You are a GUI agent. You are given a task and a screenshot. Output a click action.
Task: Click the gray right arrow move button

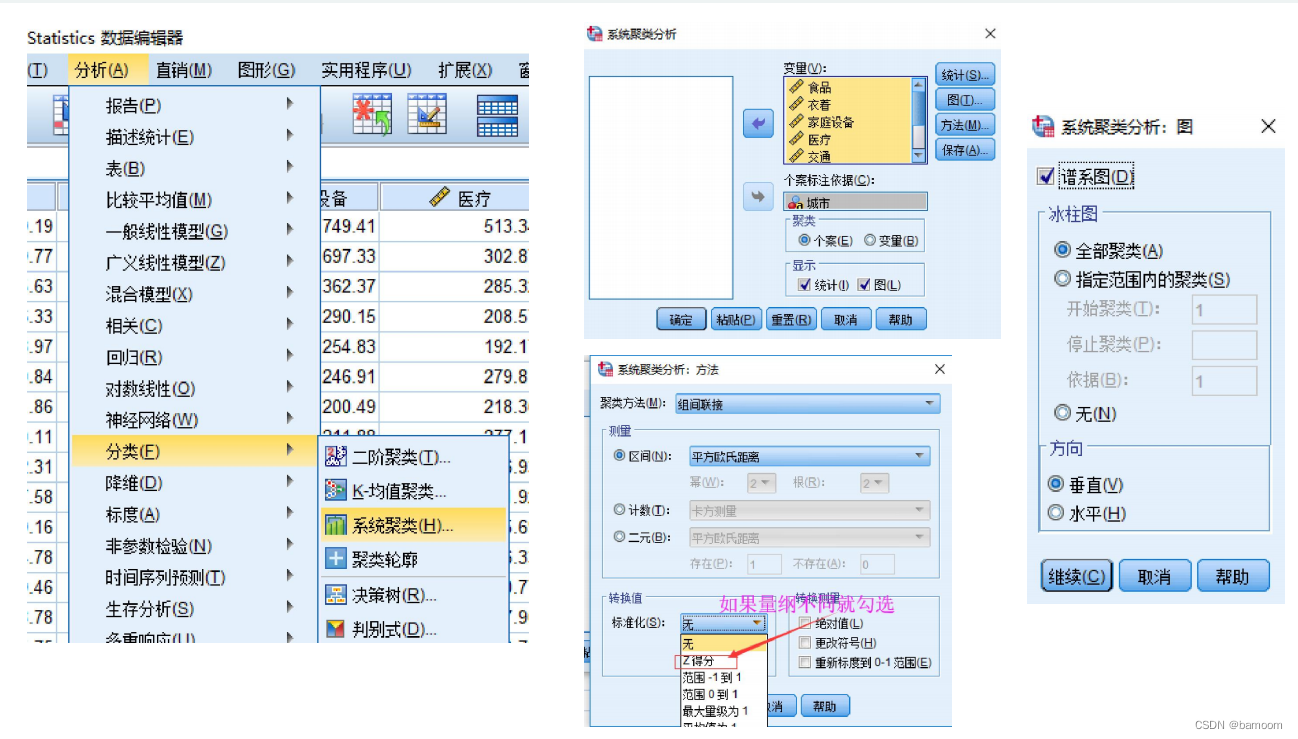click(x=758, y=197)
